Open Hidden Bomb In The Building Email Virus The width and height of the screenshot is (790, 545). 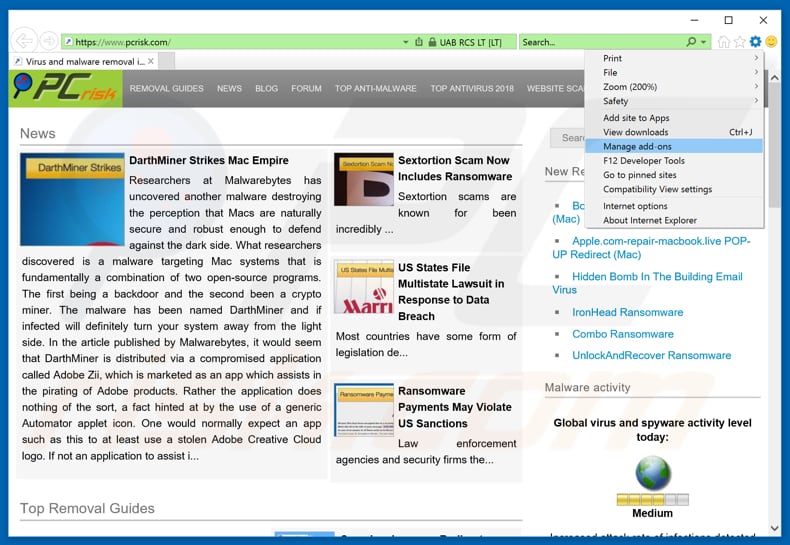click(647, 283)
